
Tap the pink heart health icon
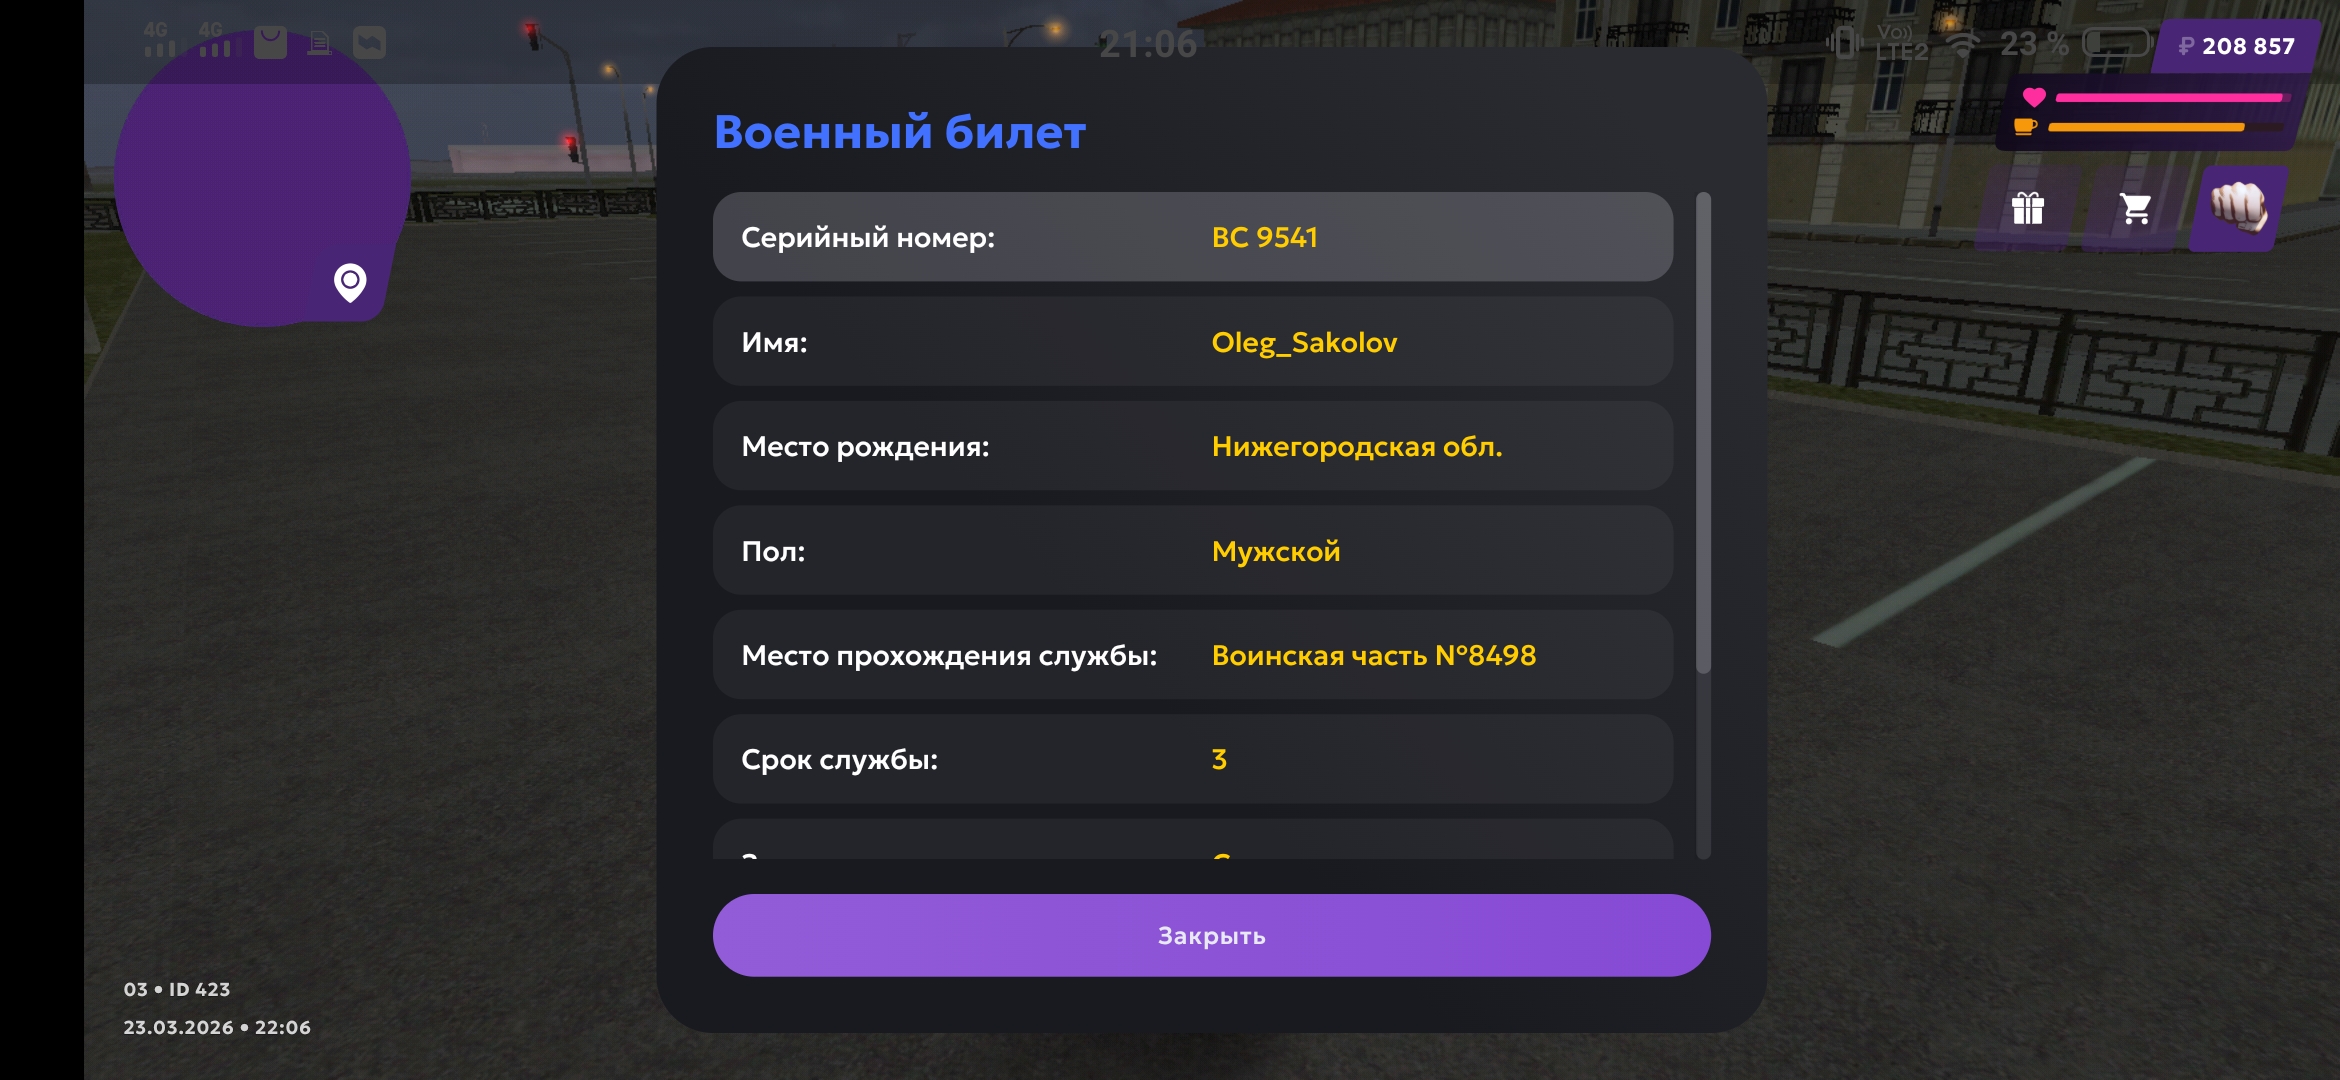[2034, 97]
